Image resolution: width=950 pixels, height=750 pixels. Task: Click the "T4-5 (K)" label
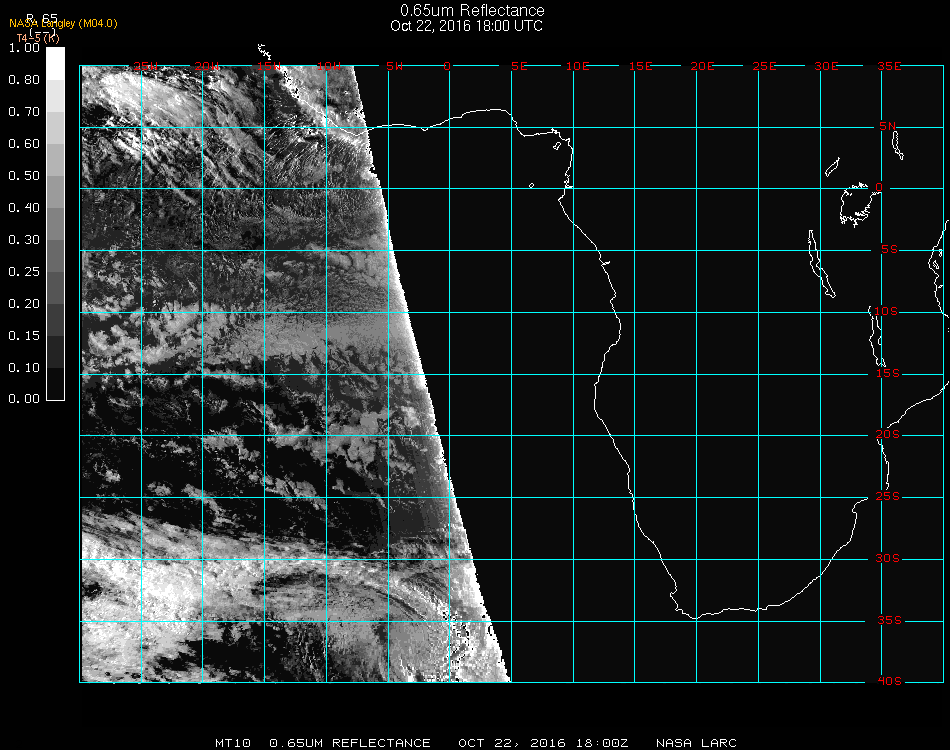38,38
